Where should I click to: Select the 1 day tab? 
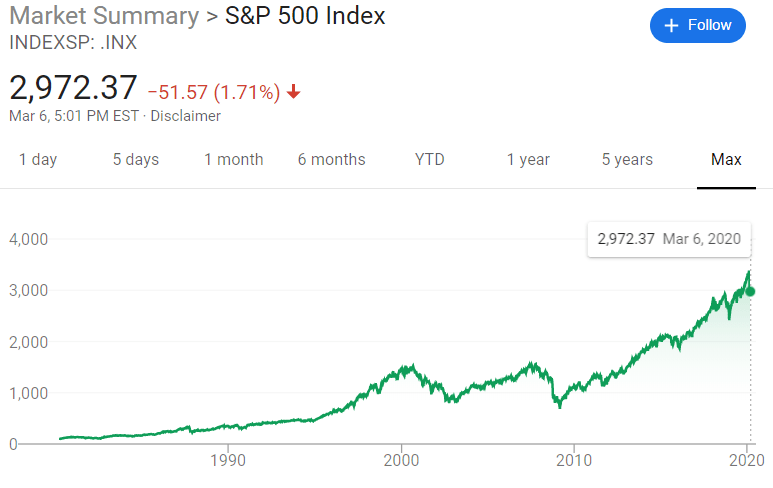pyautogui.click(x=38, y=160)
